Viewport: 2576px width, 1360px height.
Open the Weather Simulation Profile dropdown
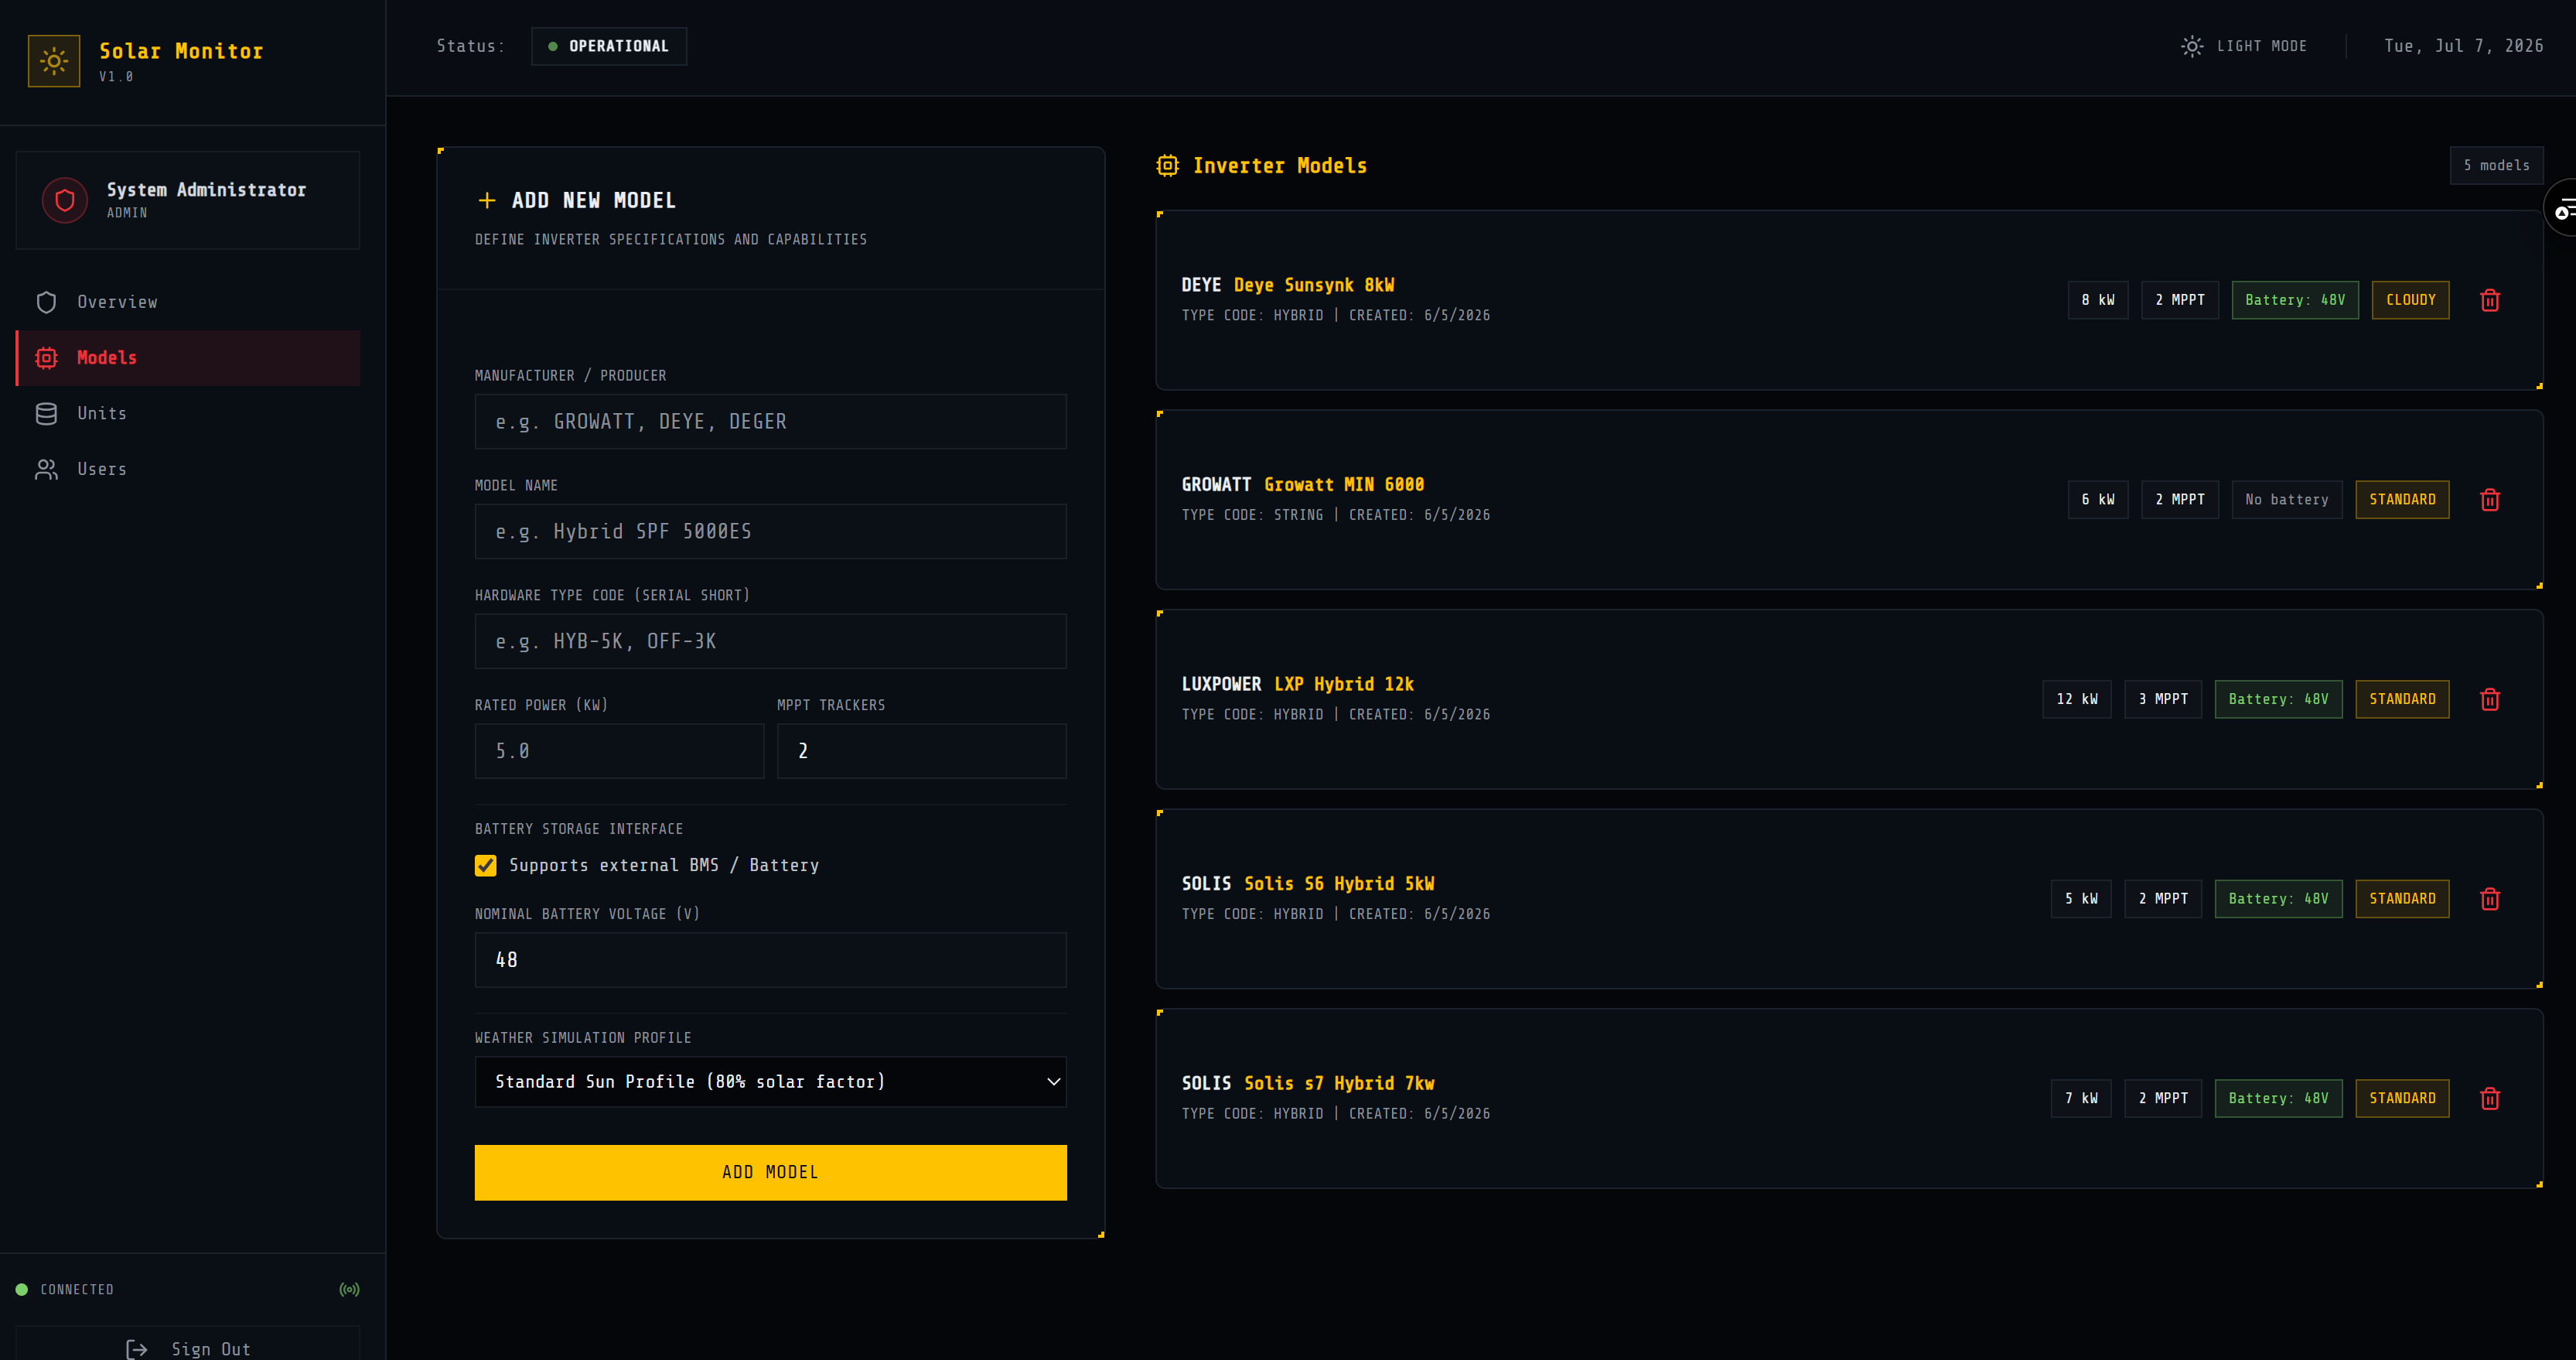(x=770, y=1082)
